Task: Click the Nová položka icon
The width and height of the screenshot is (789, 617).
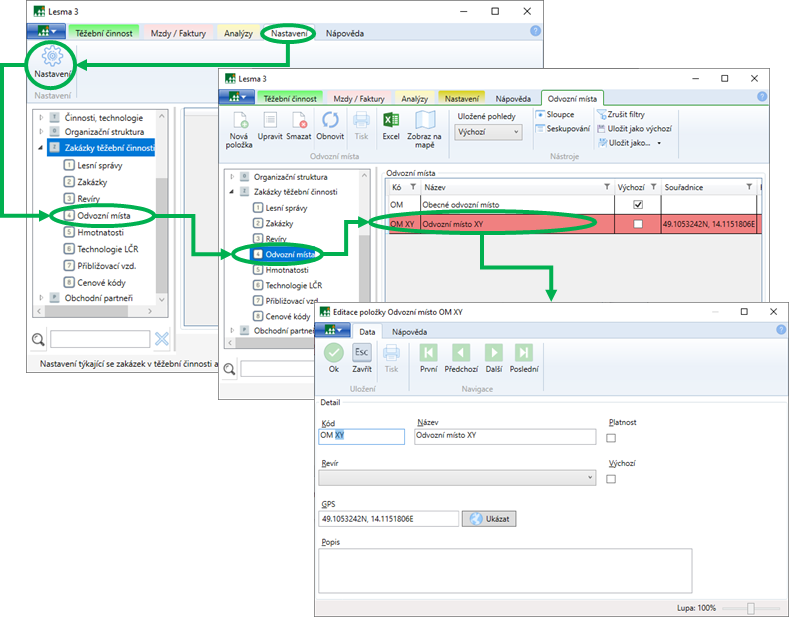Action: click(x=239, y=121)
